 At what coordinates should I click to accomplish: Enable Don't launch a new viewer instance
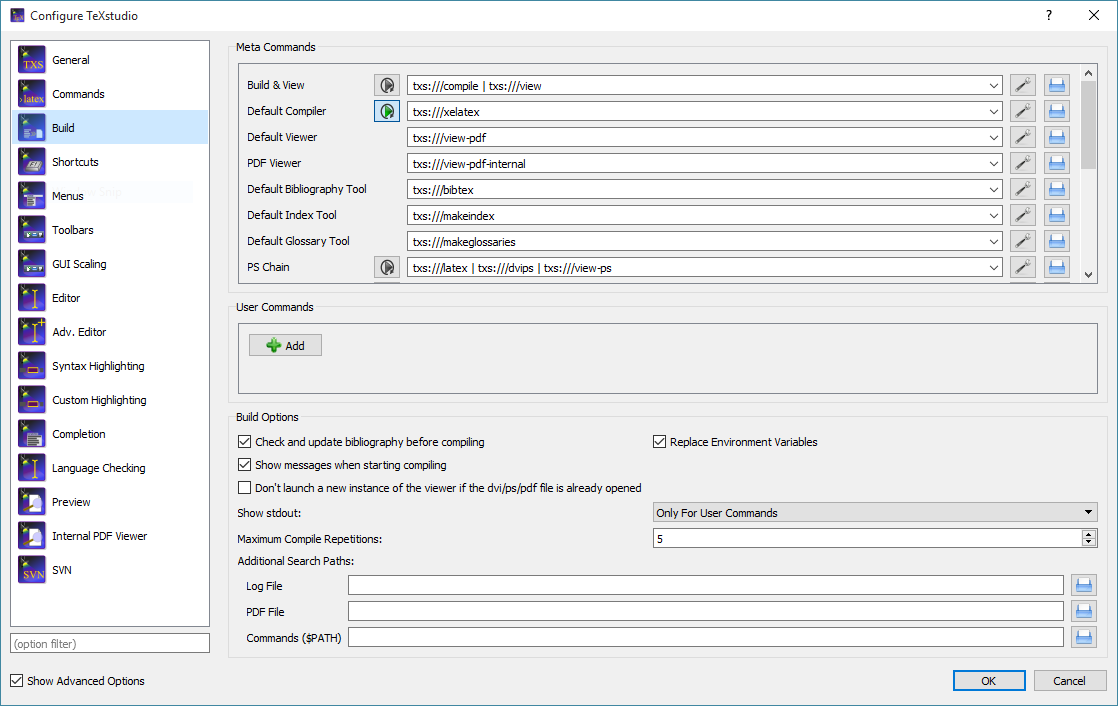[245, 488]
